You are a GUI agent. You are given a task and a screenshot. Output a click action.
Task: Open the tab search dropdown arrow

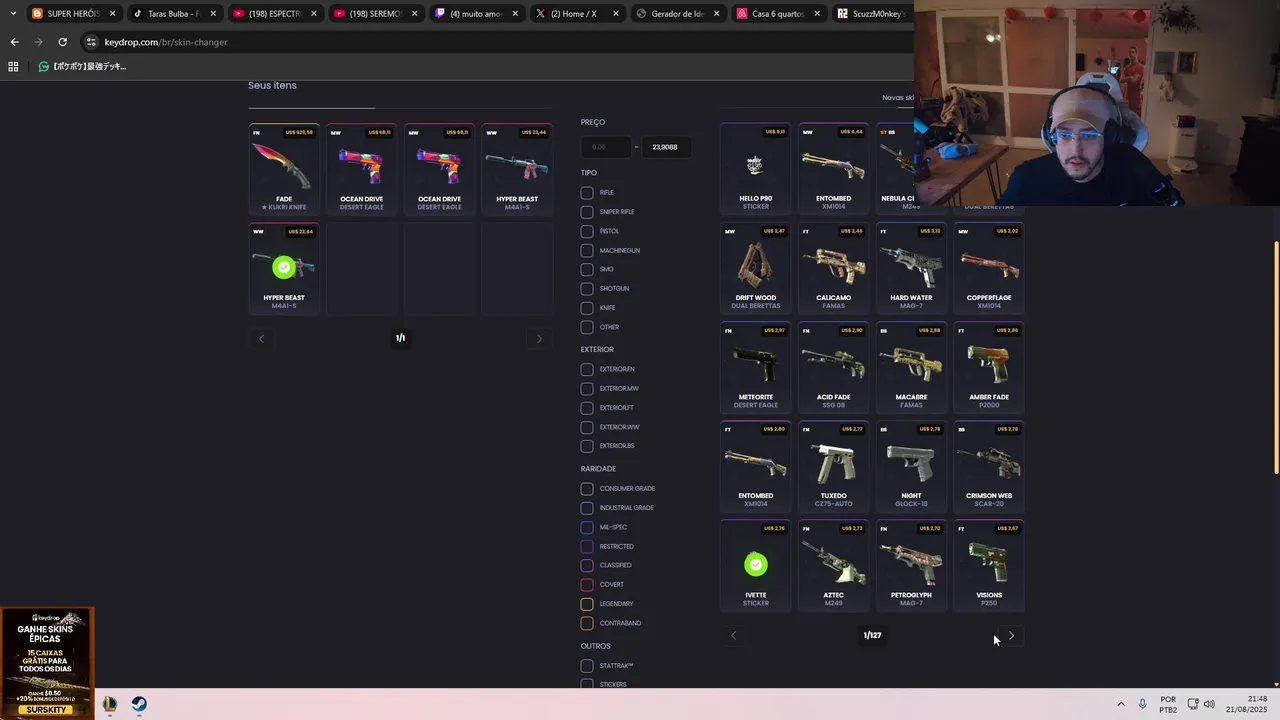pos(12,14)
